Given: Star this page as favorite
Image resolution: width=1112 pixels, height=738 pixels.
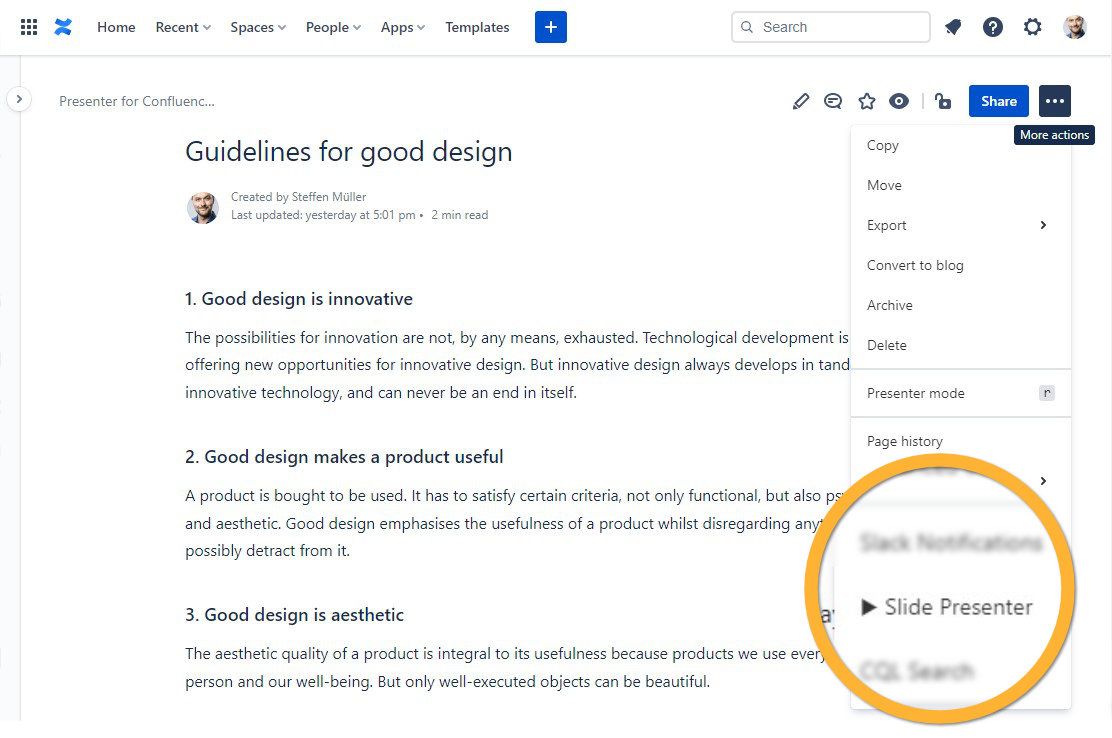Looking at the screenshot, I should (867, 101).
